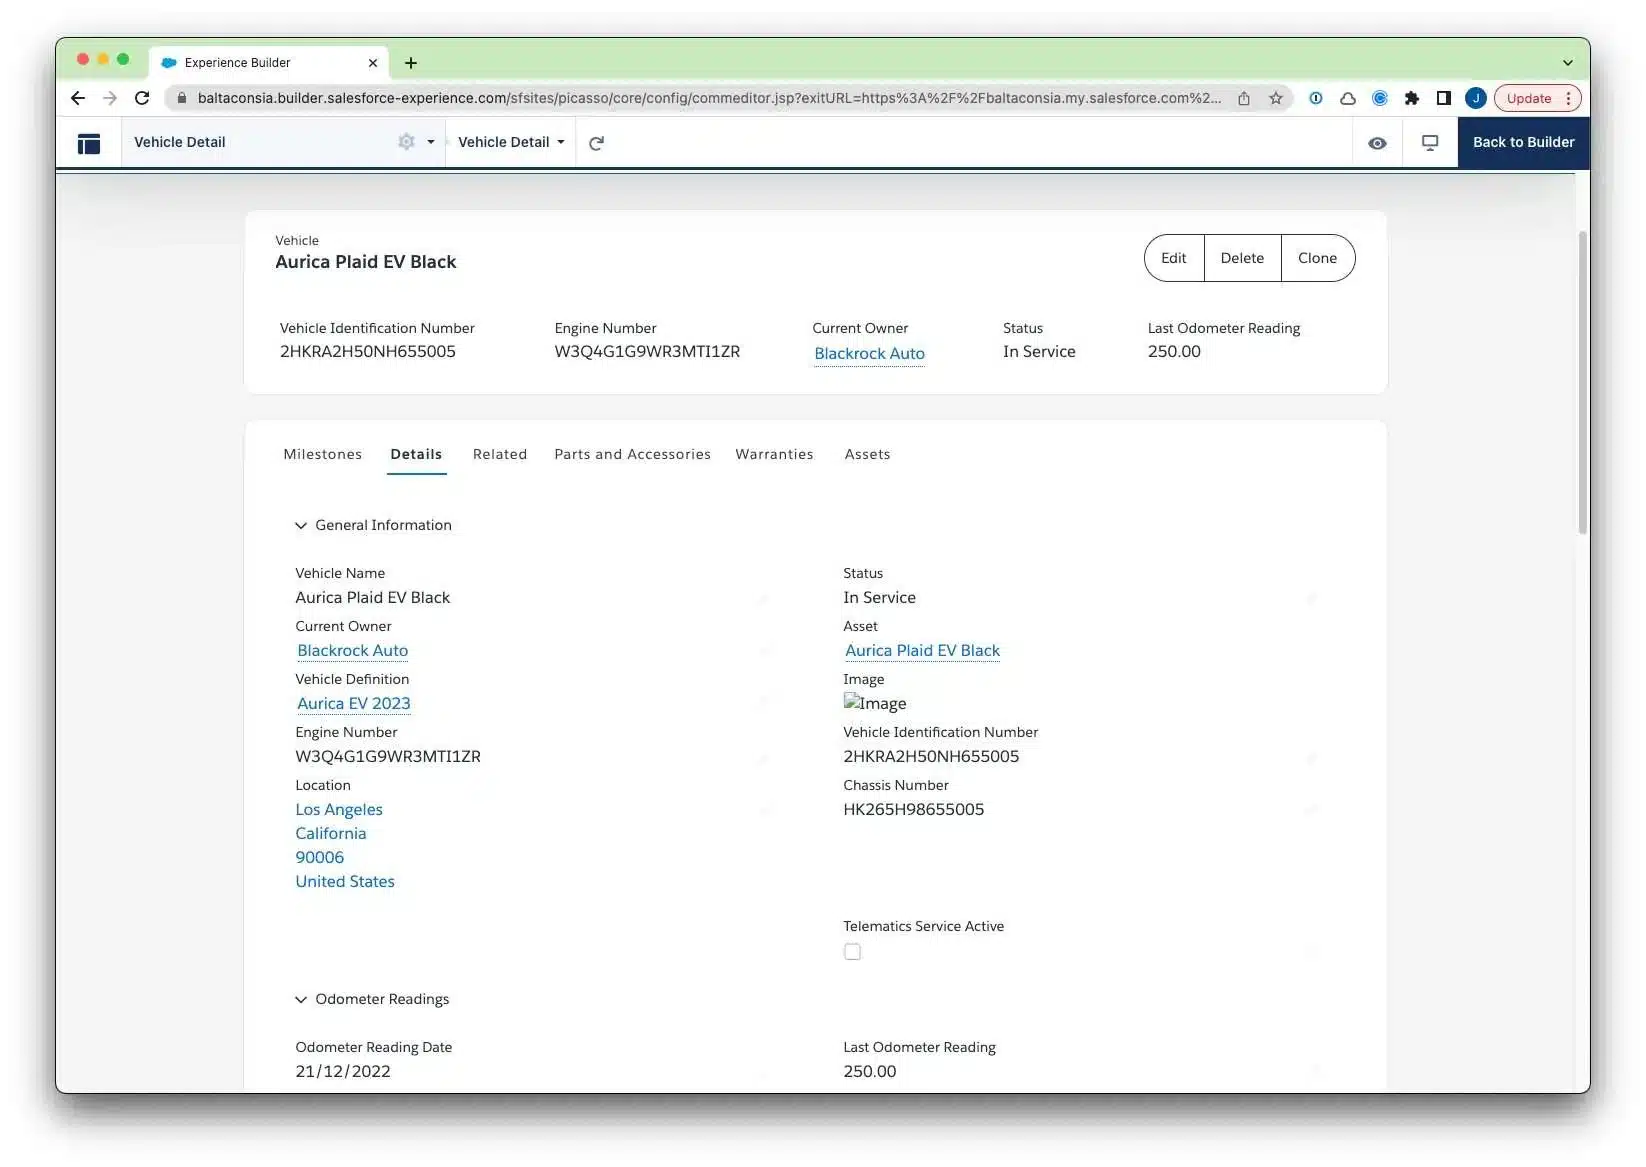
Task: Open a new browser tab
Action: [x=411, y=63]
